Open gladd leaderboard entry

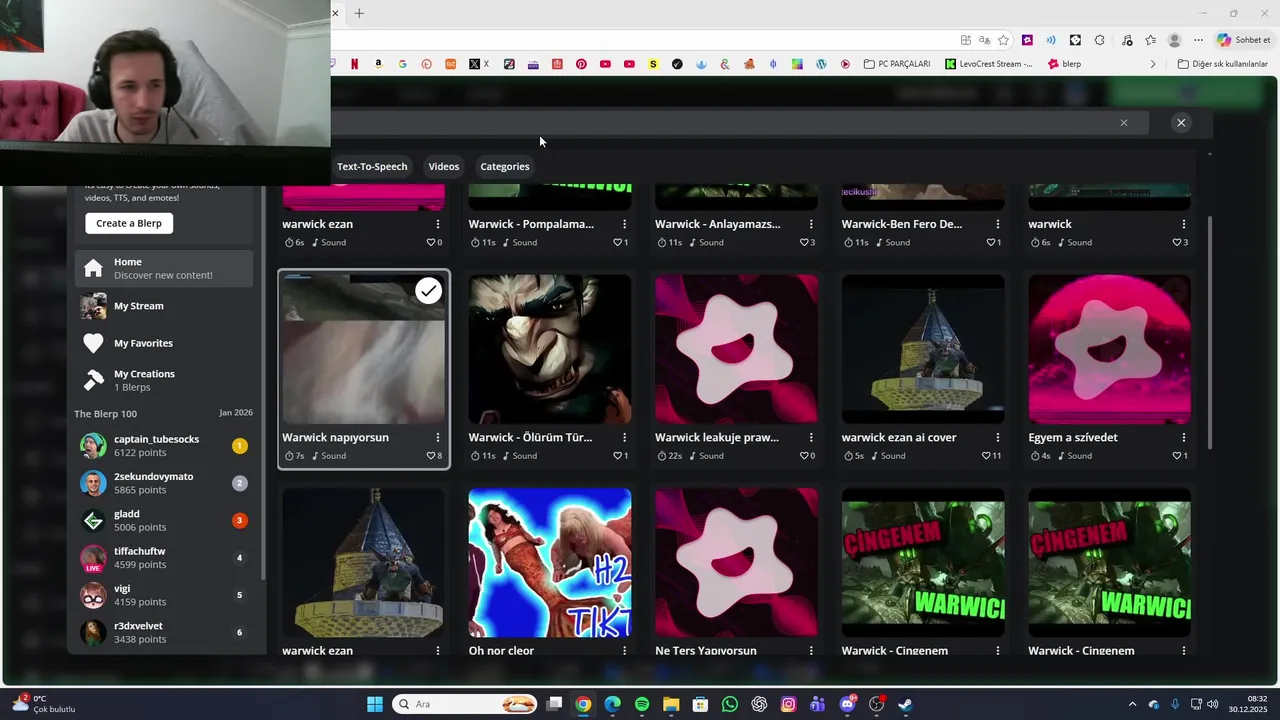pyautogui.click(x=164, y=520)
